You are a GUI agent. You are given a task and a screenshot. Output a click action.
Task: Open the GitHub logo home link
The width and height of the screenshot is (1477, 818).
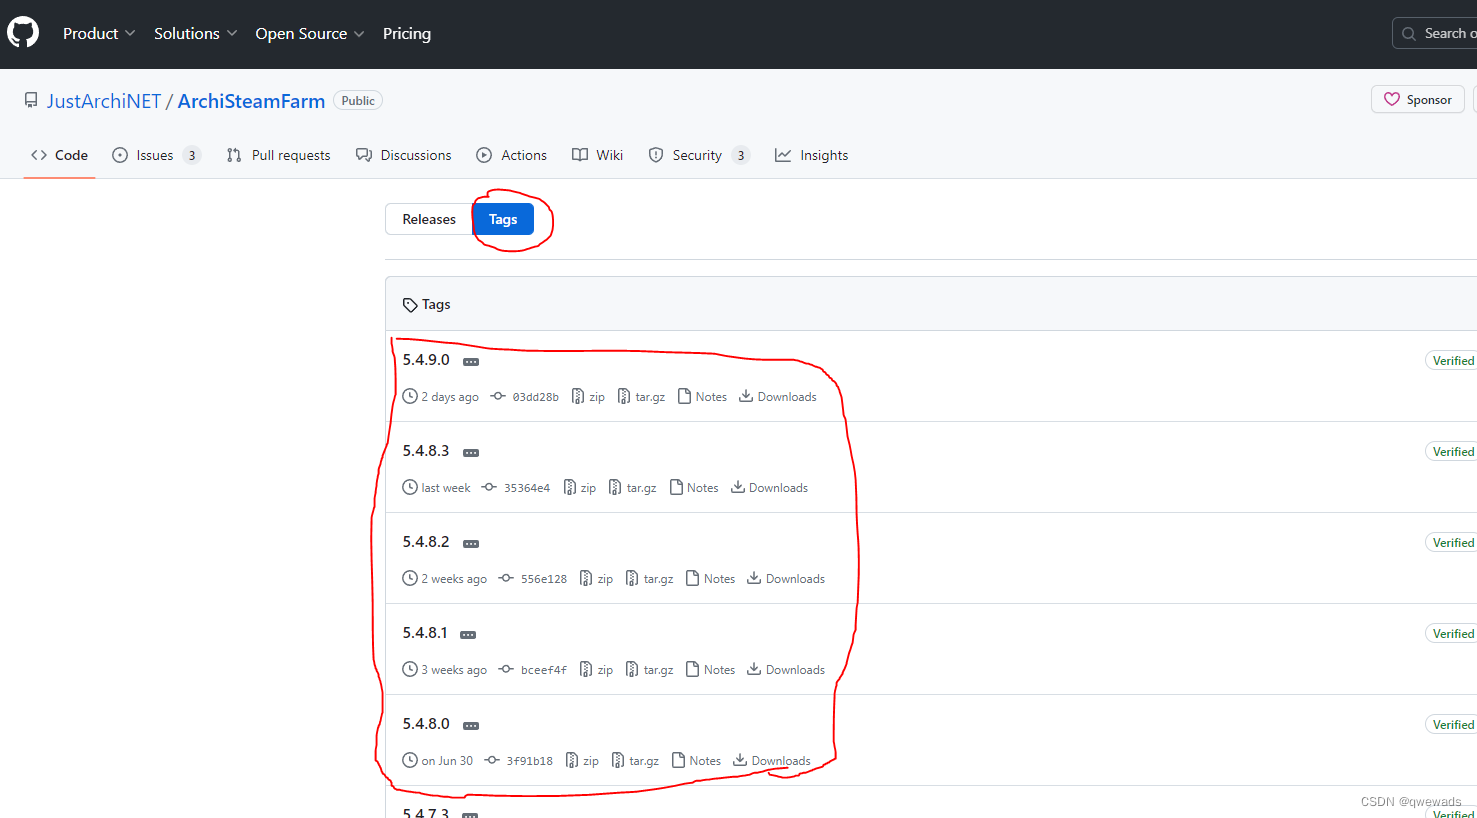pos(23,33)
